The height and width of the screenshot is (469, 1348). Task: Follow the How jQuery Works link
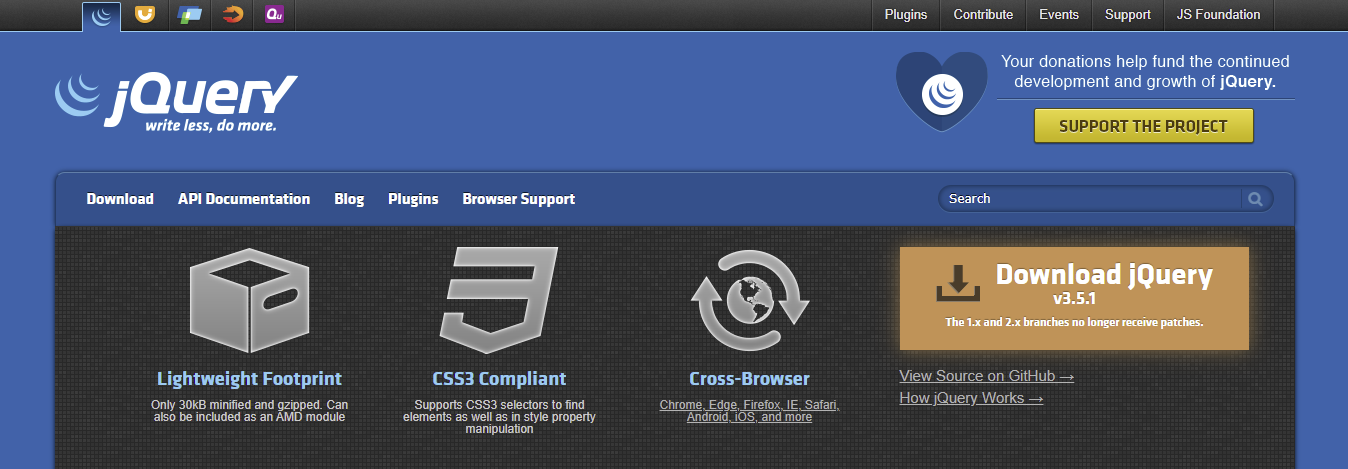971,398
